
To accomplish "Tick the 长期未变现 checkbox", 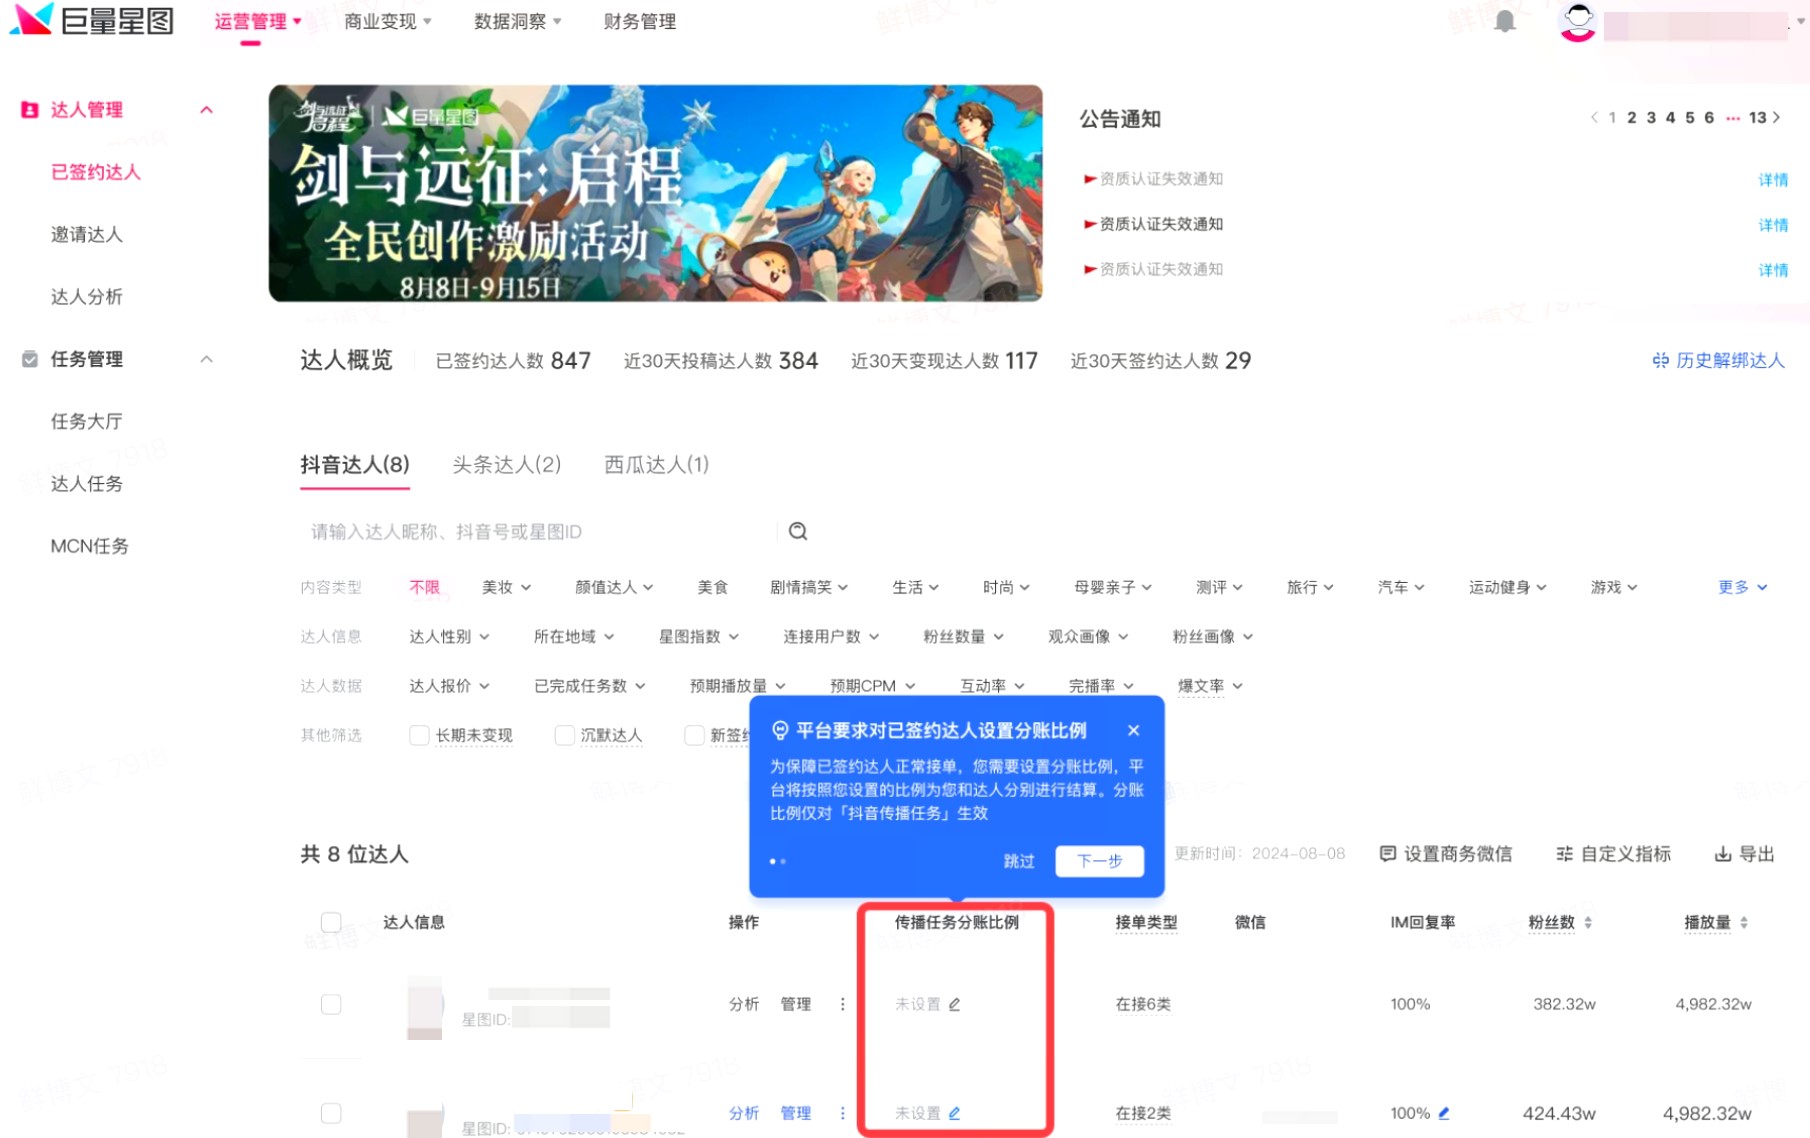I will click(x=419, y=735).
